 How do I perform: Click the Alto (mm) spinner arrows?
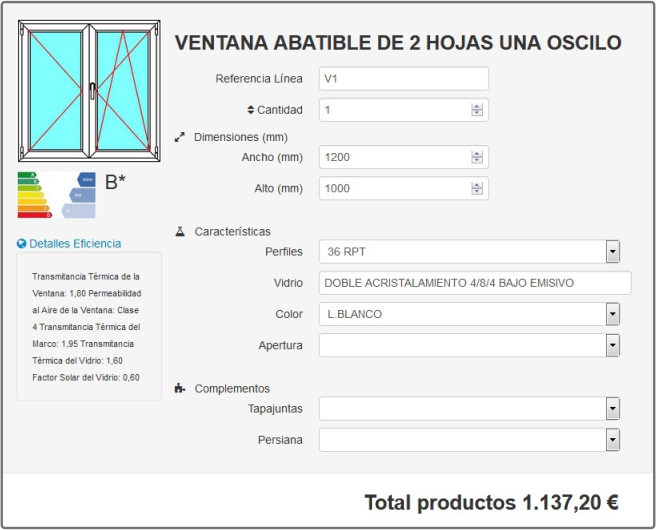pyautogui.click(x=477, y=188)
